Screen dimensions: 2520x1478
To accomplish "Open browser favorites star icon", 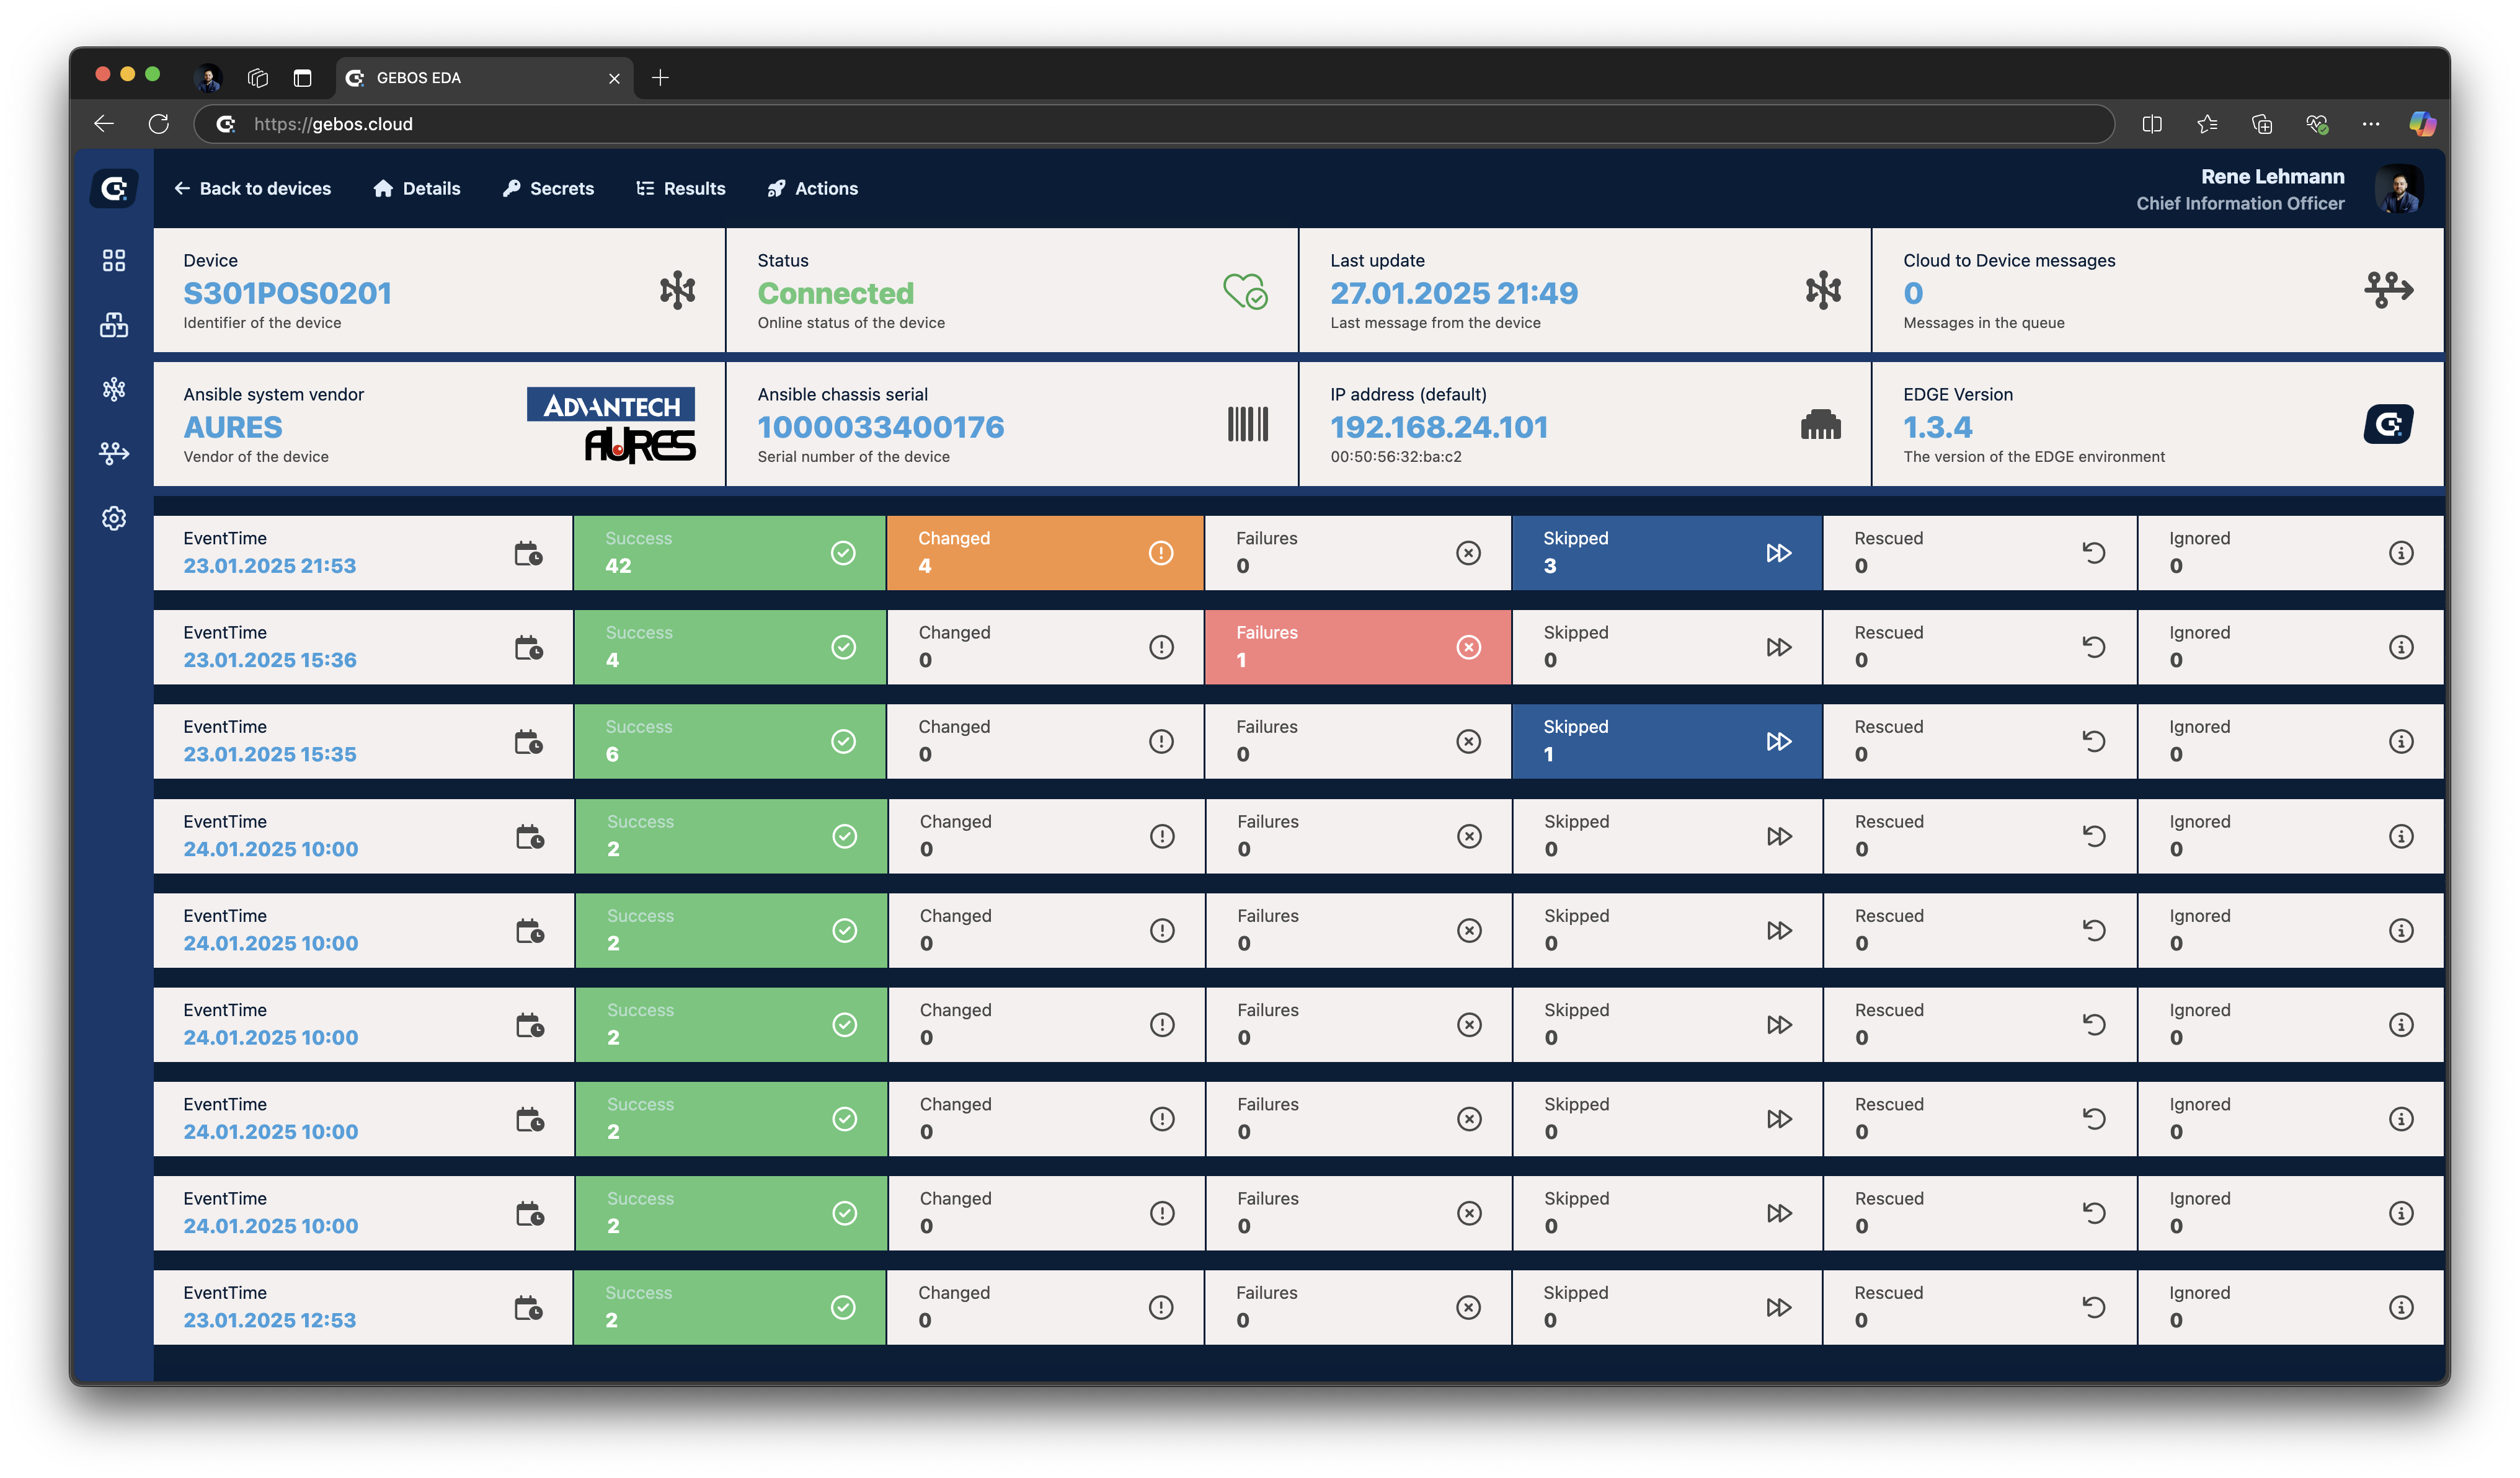I will click(x=2207, y=124).
